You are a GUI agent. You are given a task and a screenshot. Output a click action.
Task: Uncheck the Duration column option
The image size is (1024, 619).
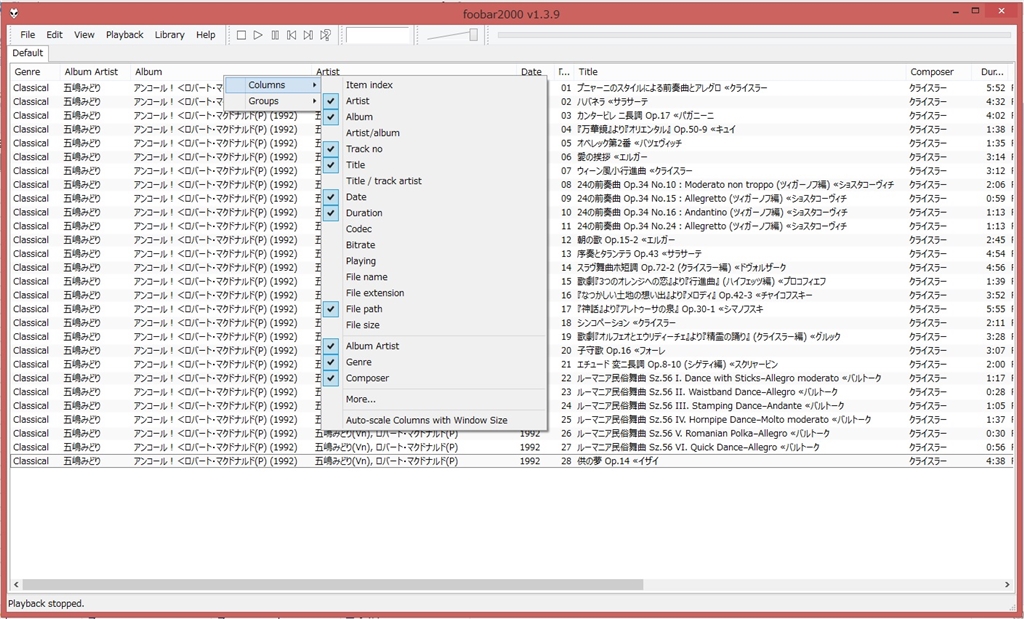(434, 213)
